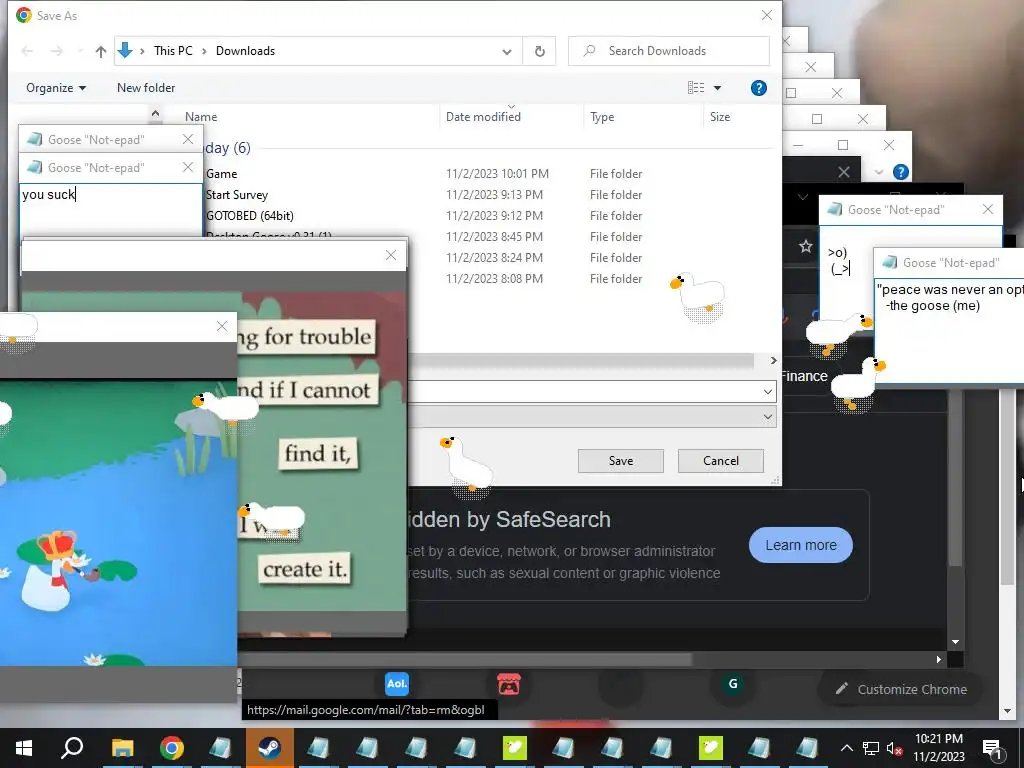1024x768 pixels.
Task: Open the green G shortcut tile
Action: click(733, 684)
